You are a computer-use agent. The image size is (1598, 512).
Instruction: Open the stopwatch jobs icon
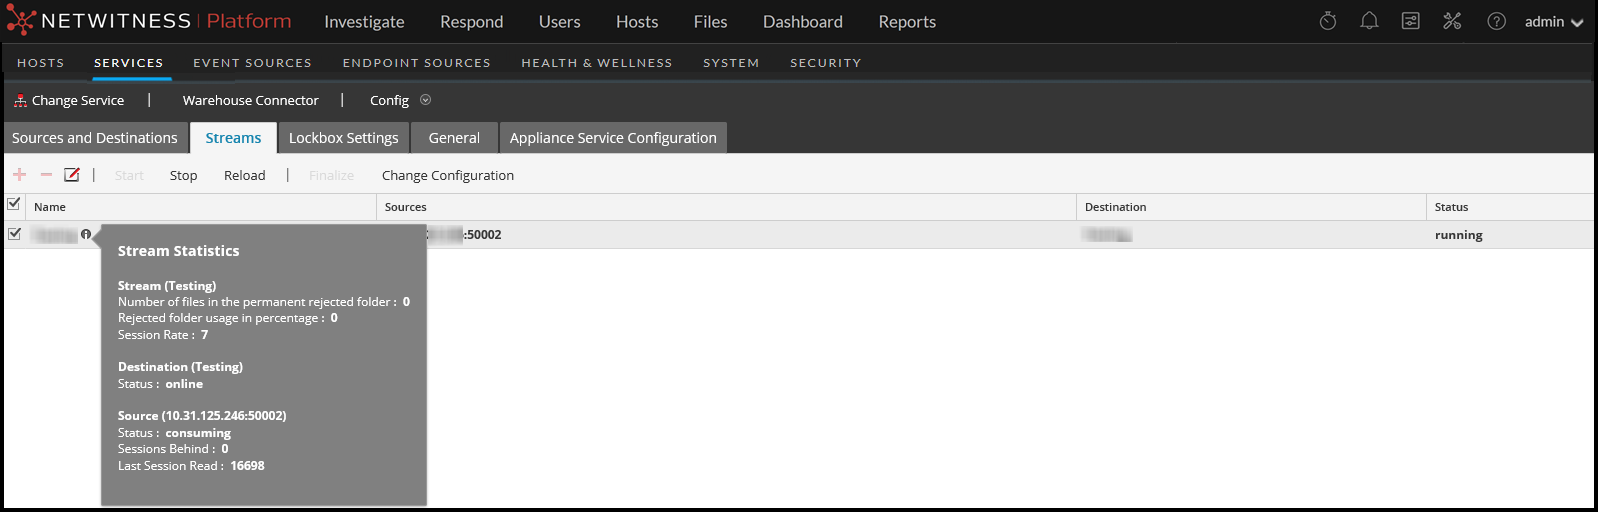pyautogui.click(x=1328, y=21)
